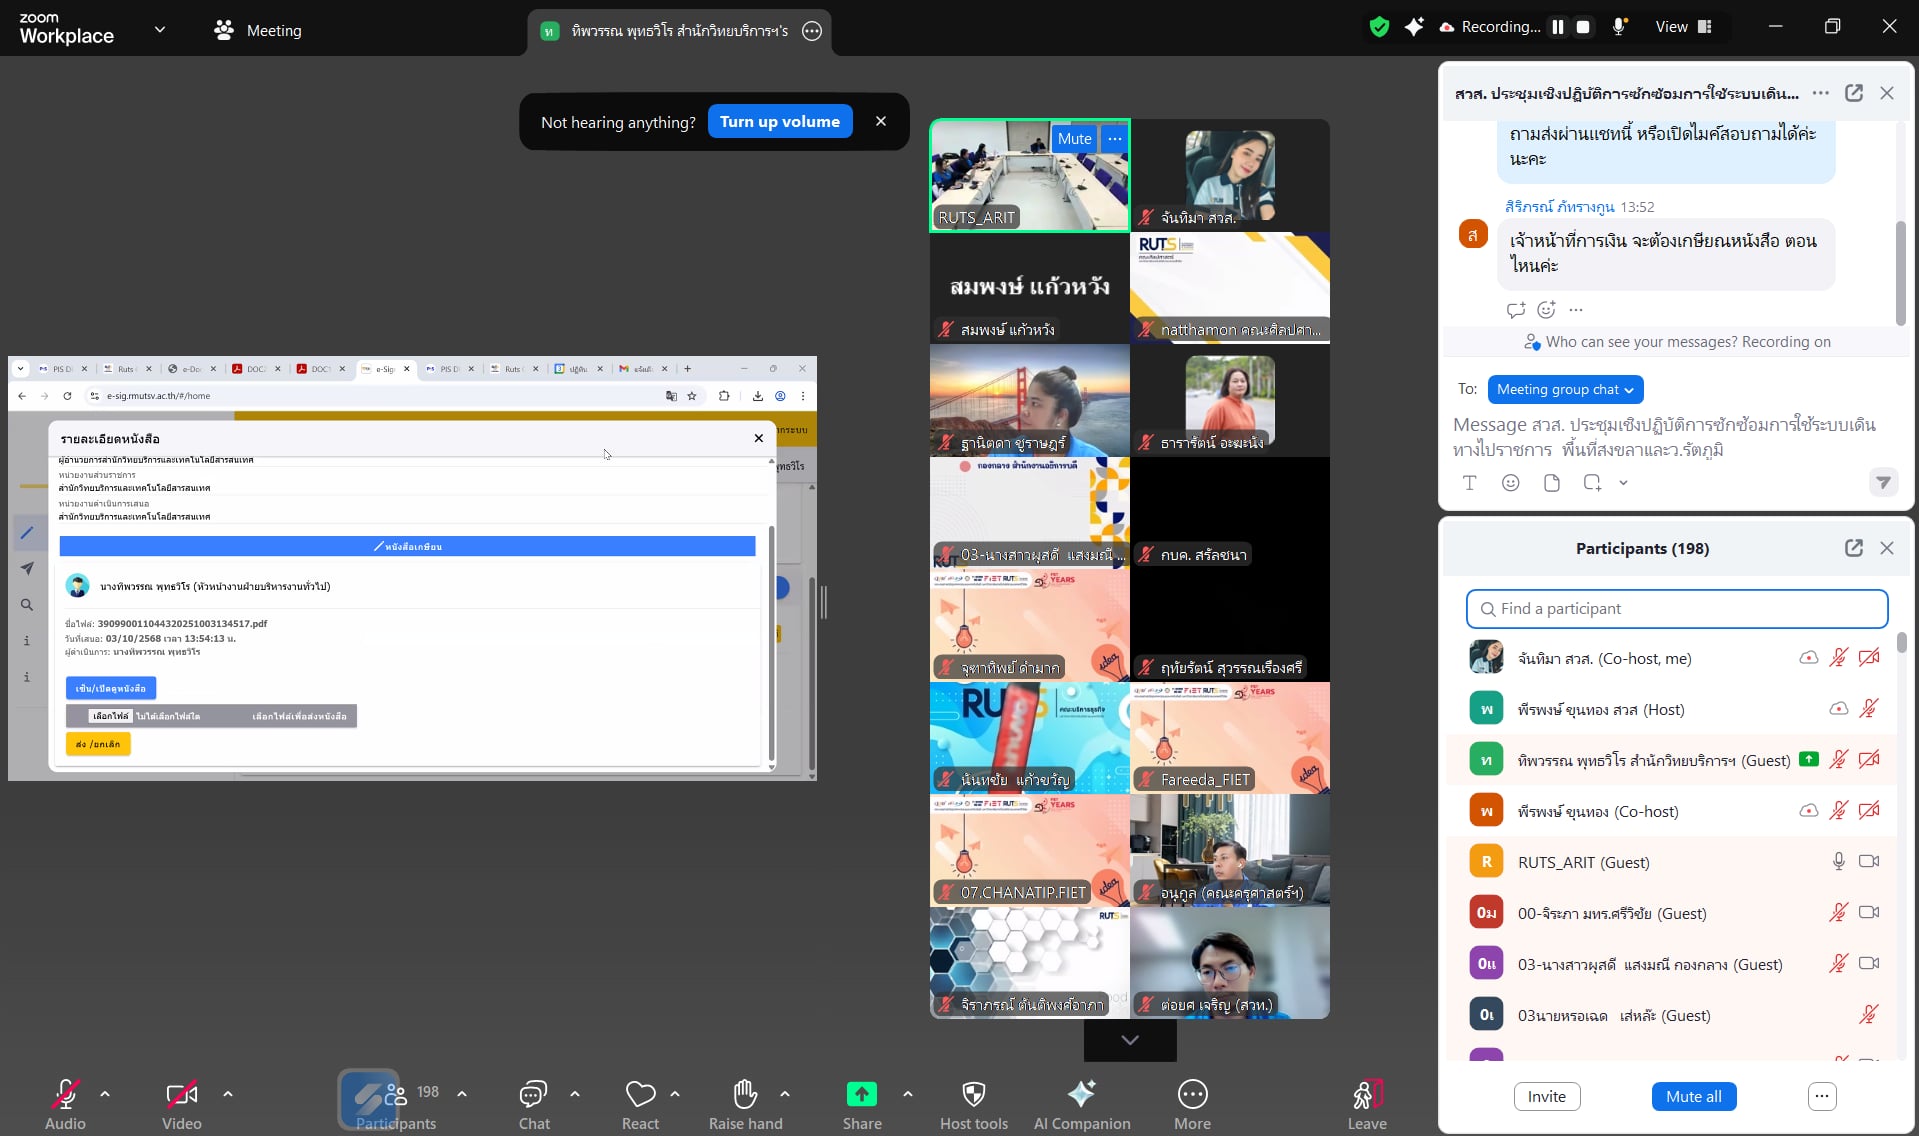Open the React heart icon
This screenshot has height=1136, width=1919.
point(640,1095)
